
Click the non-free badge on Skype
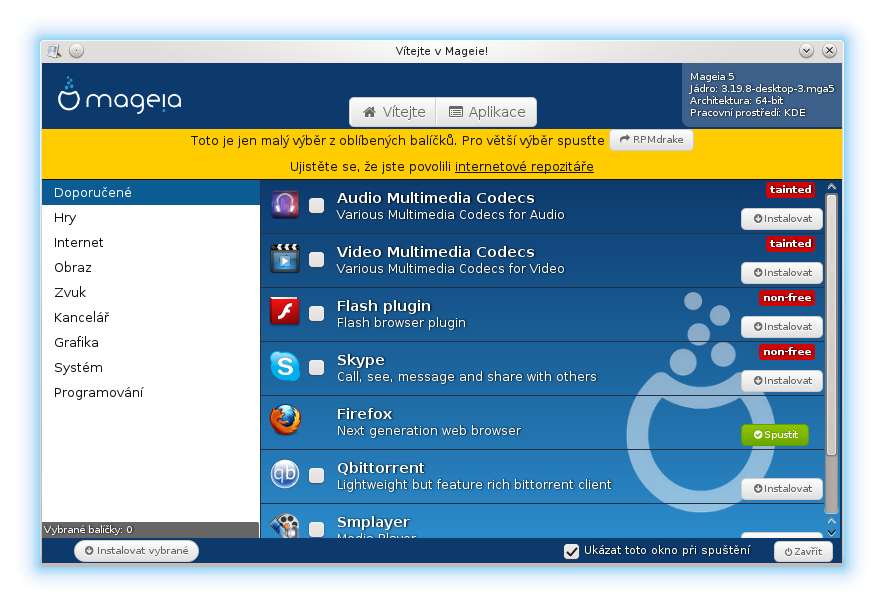pyautogui.click(x=787, y=352)
